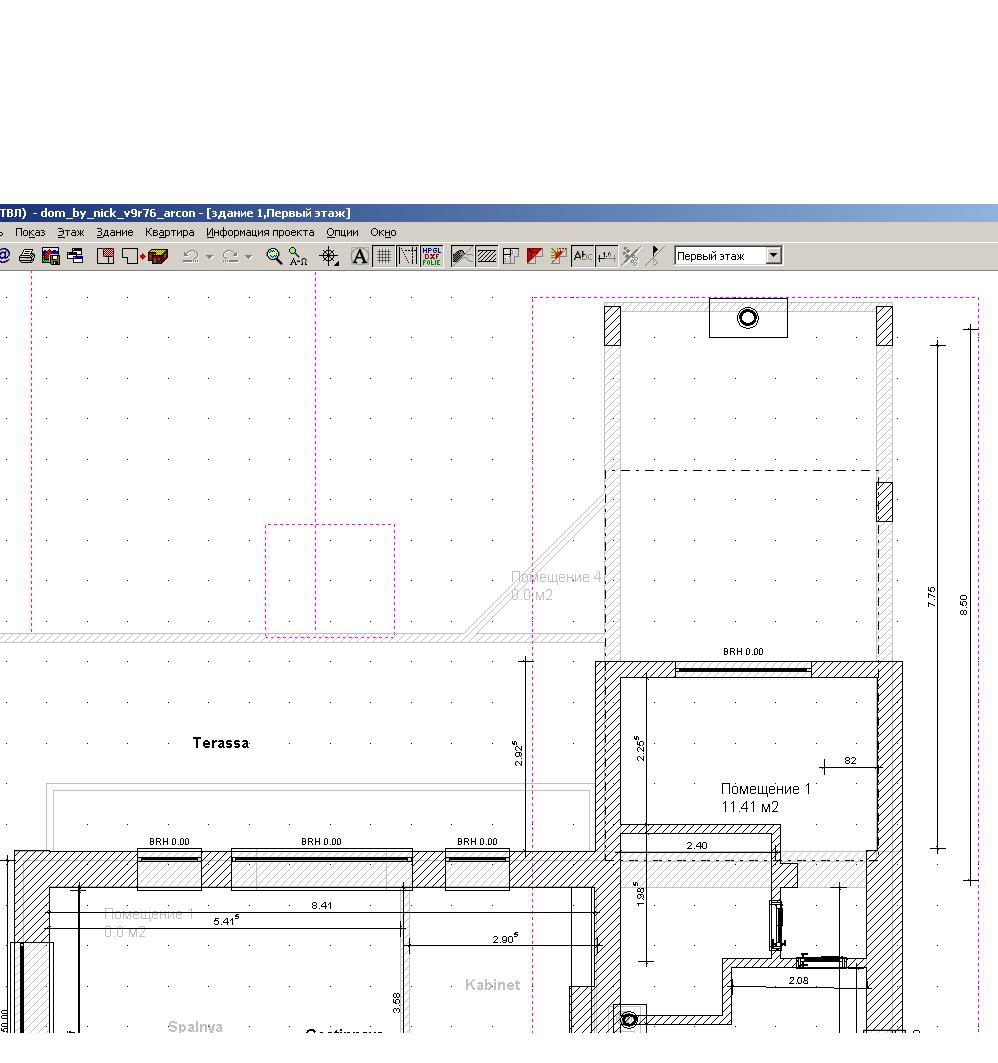Viewport: 998px width, 1063px height.
Task: Click the undo arrow icon
Action: click(191, 256)
